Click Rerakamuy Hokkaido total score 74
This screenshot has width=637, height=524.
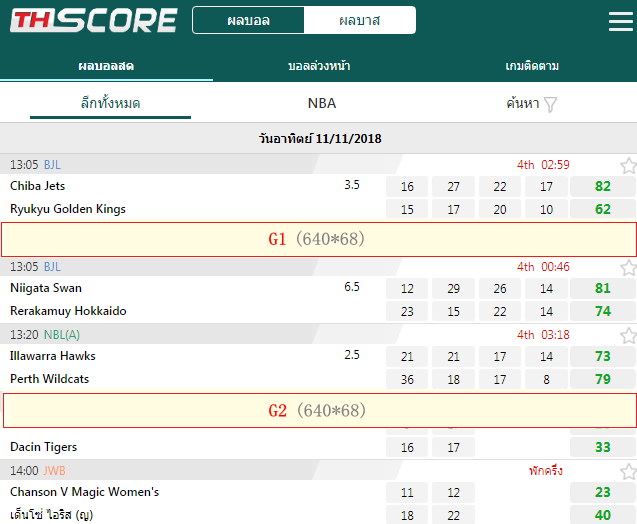coord(602,311)
